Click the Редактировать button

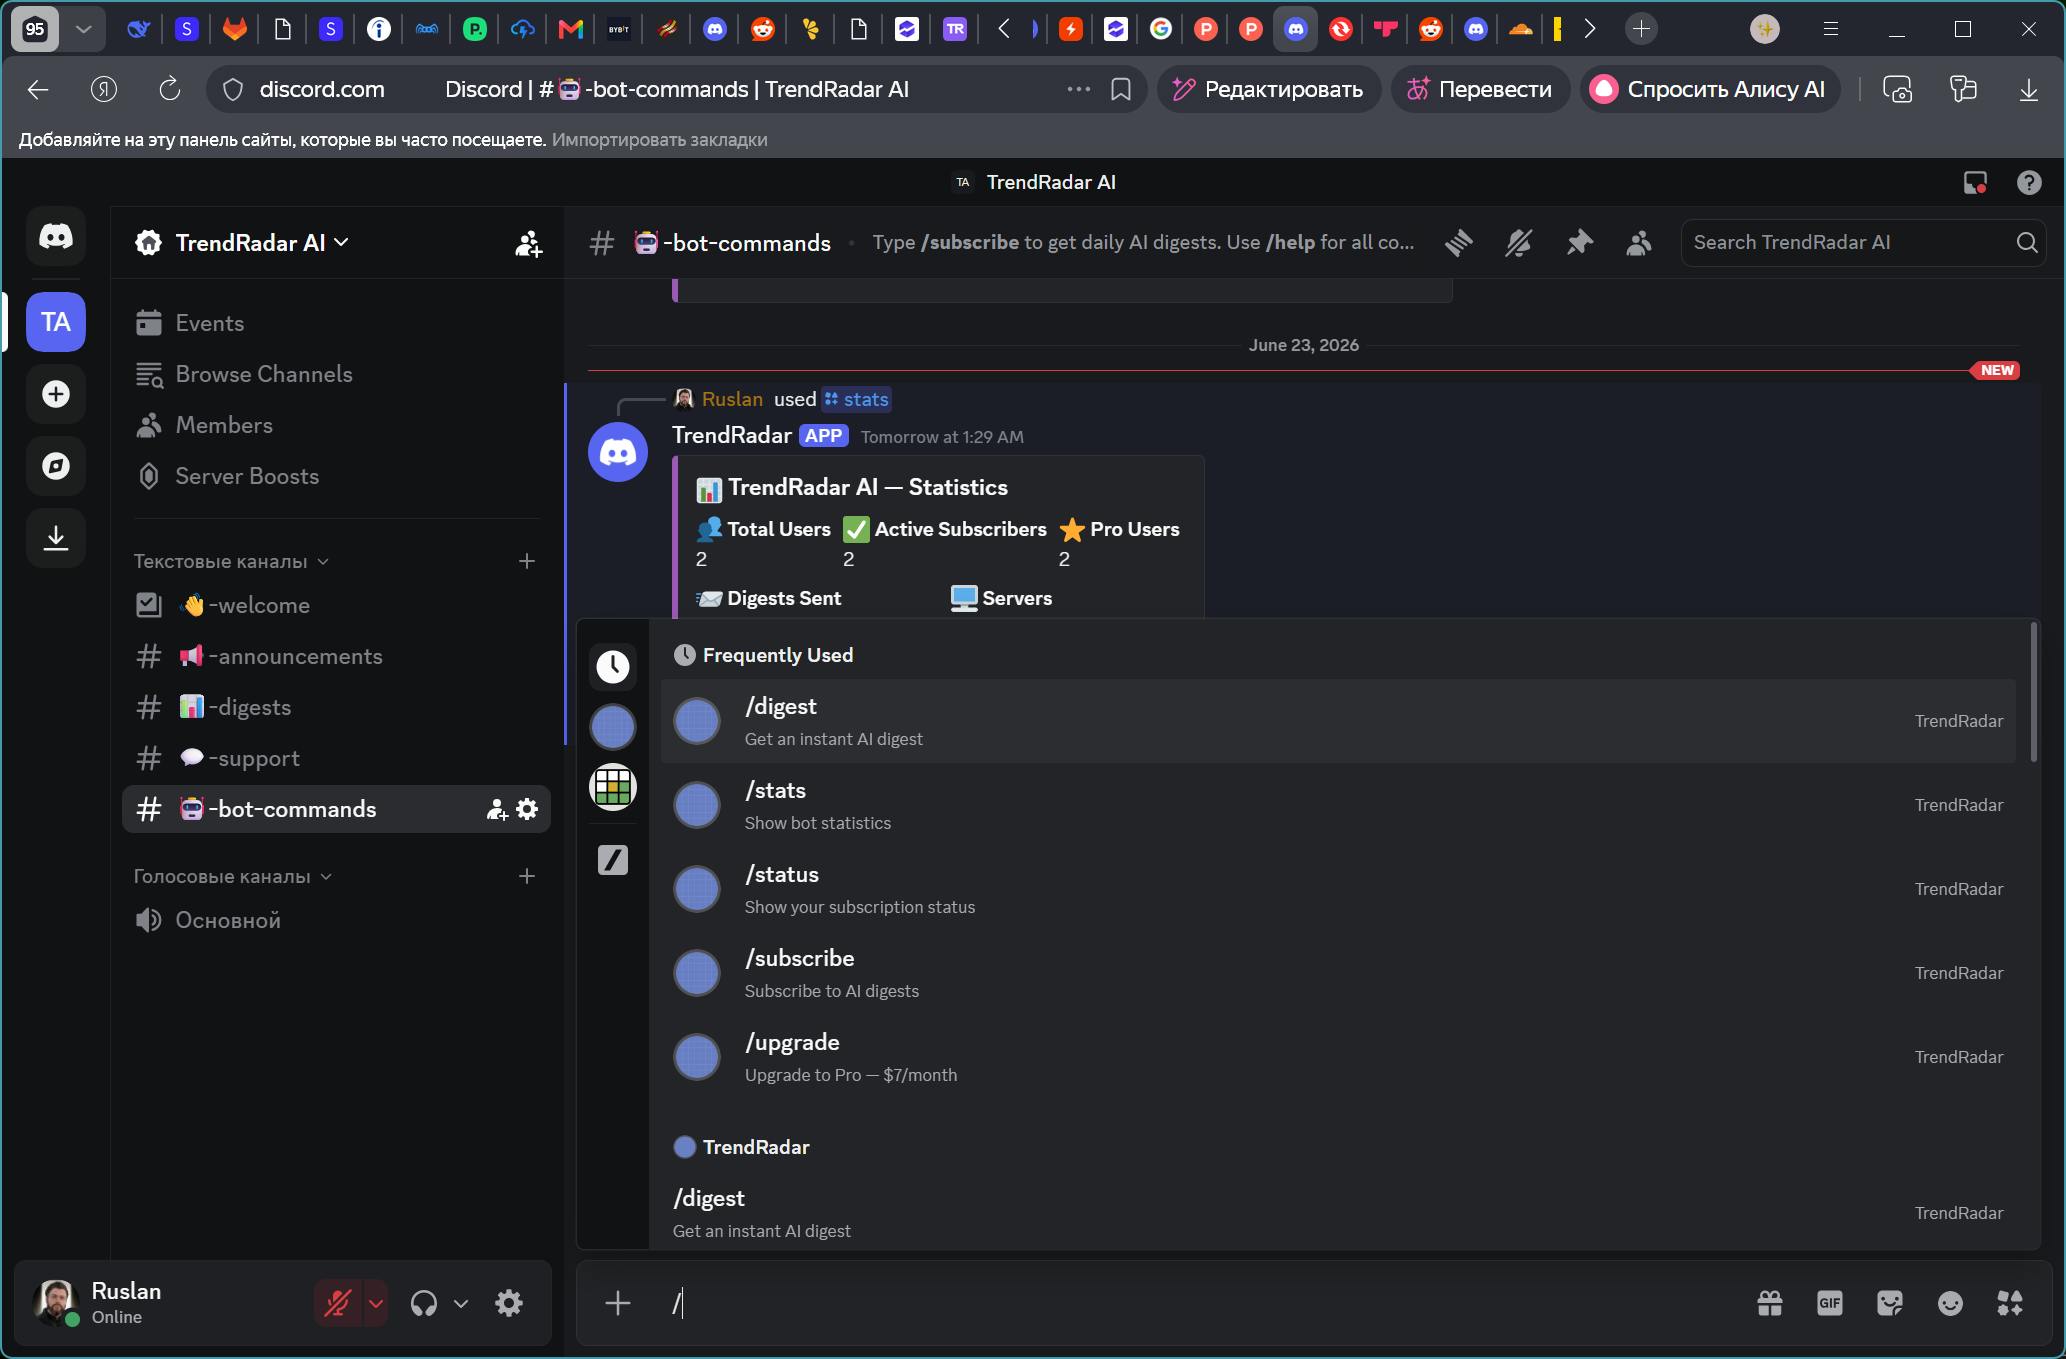tap(1268, 89)
